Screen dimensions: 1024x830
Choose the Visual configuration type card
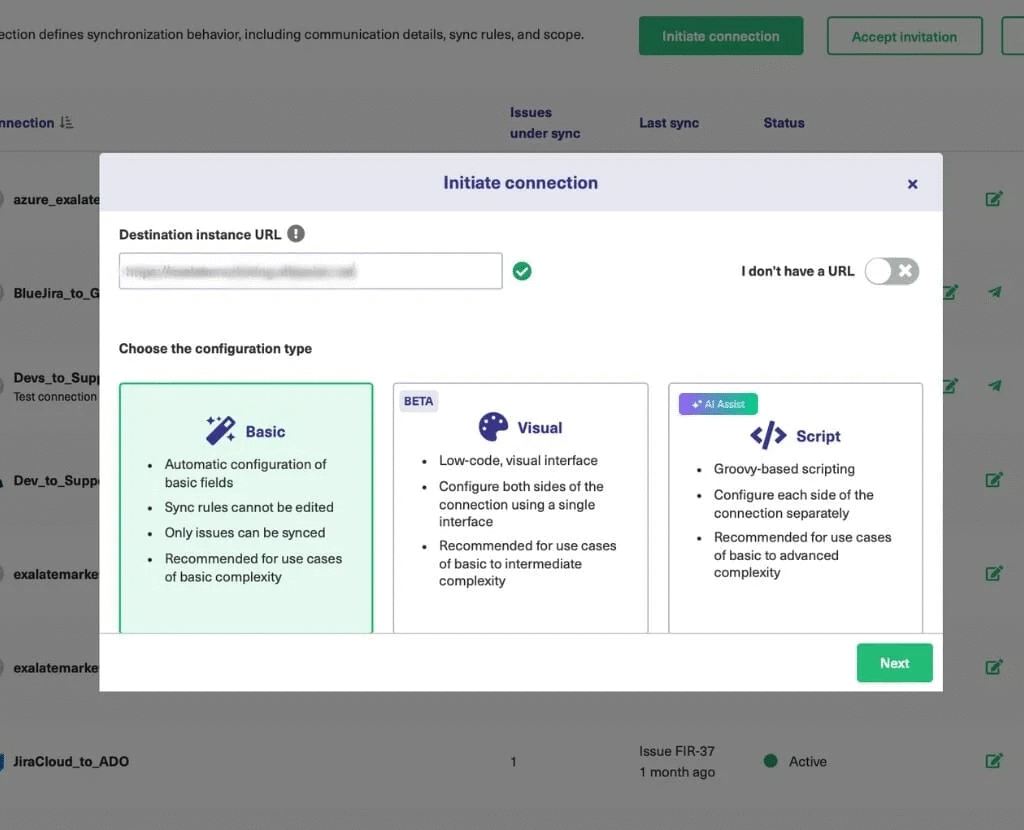click(520, 507)
